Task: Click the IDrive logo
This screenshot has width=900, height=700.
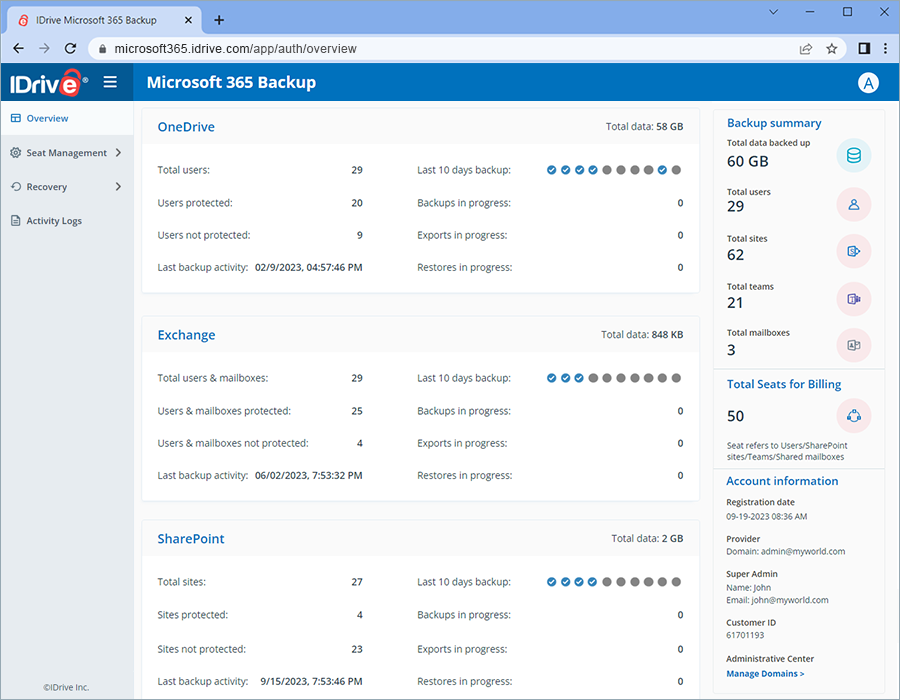Action: [48, 83]
